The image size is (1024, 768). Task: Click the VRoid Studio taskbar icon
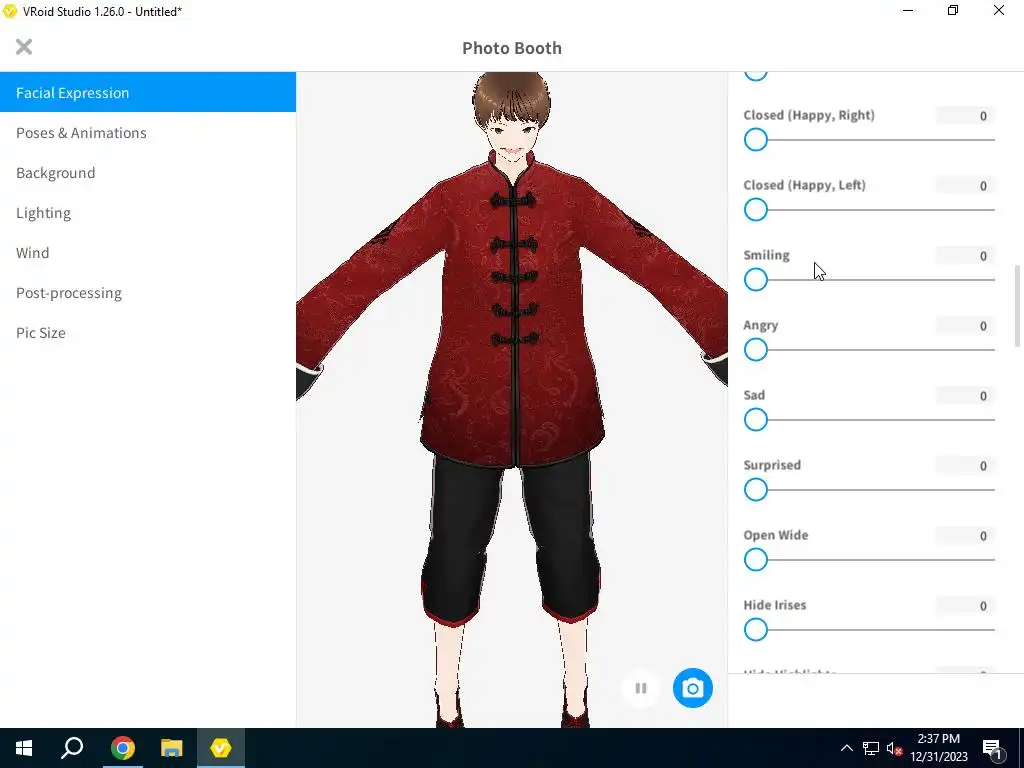pyautogui.click(x=221, y=748)
